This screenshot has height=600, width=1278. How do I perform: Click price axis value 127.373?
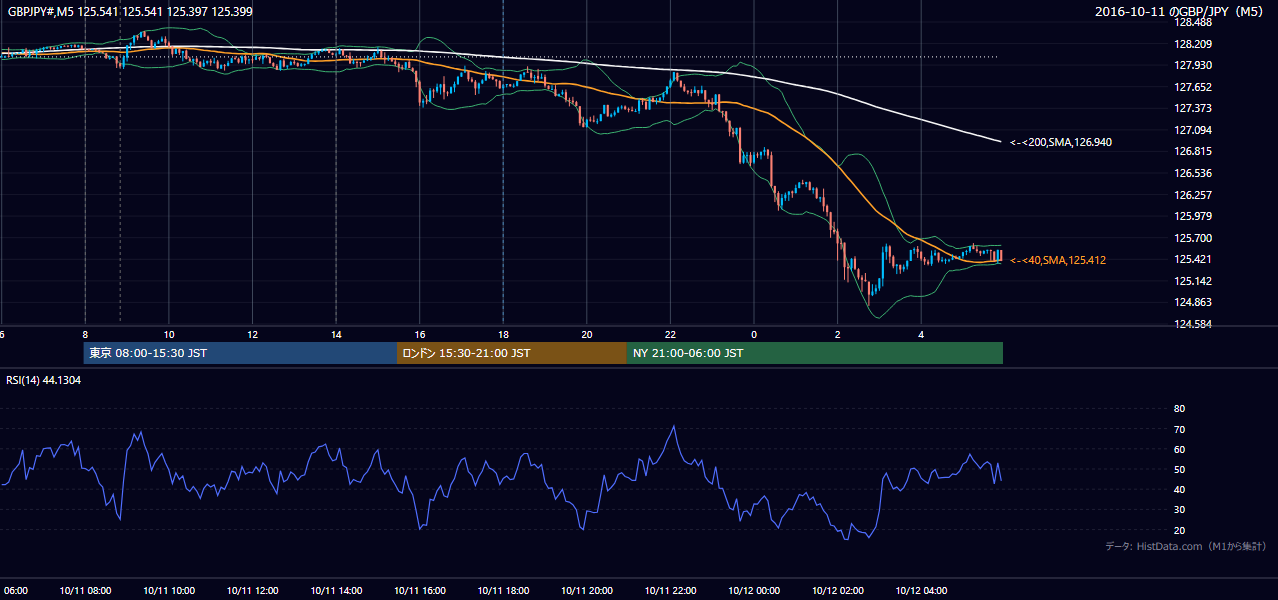1193,108
